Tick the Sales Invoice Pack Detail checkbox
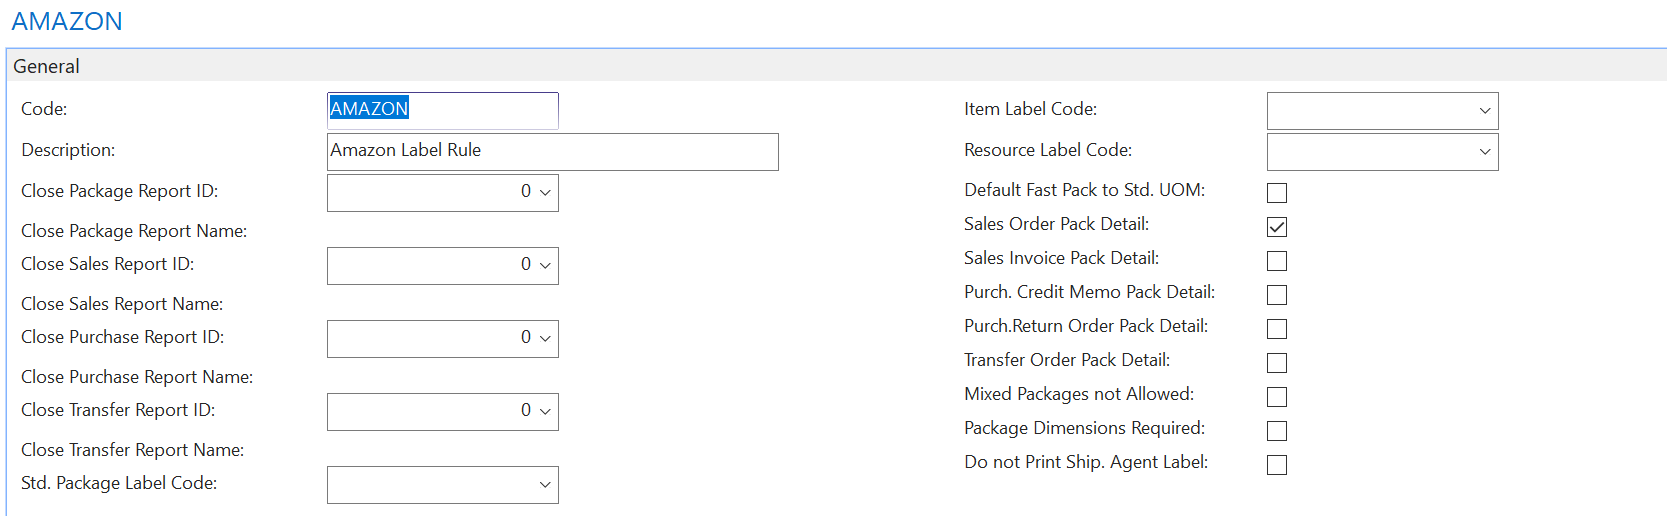The image size is (1667, 516). pyautogui.click(x=1277, y=260)
